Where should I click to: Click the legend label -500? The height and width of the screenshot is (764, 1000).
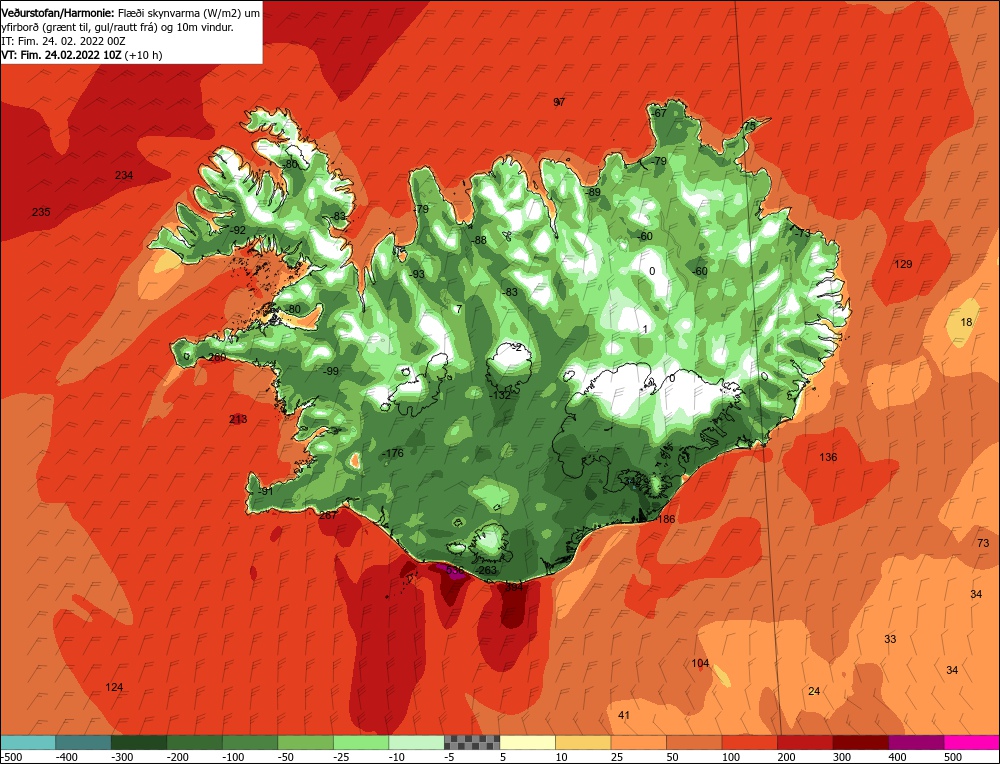tap(12, 757)
